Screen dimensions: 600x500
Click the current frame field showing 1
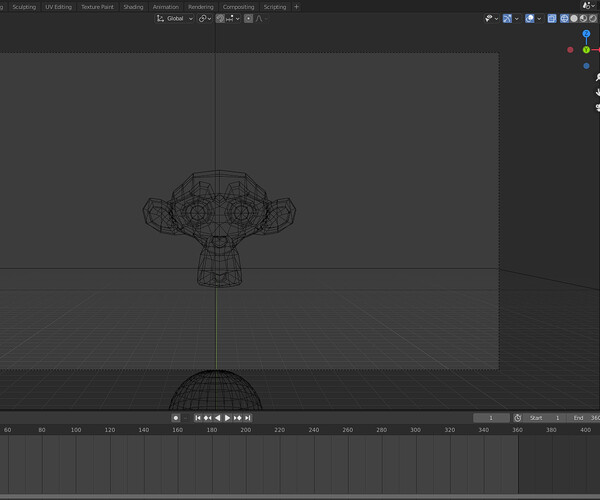pyautogui.click(x=491, y=418)
